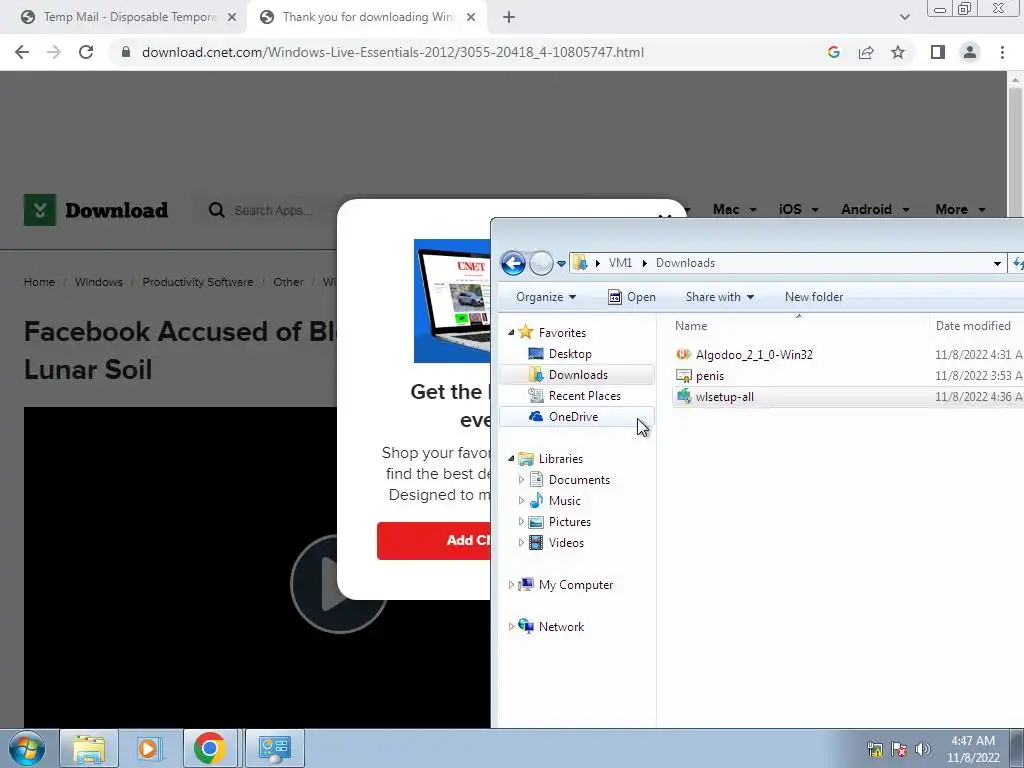Select Desktop under Favorites
The image size is (1024, 768).
click(570, 353)
